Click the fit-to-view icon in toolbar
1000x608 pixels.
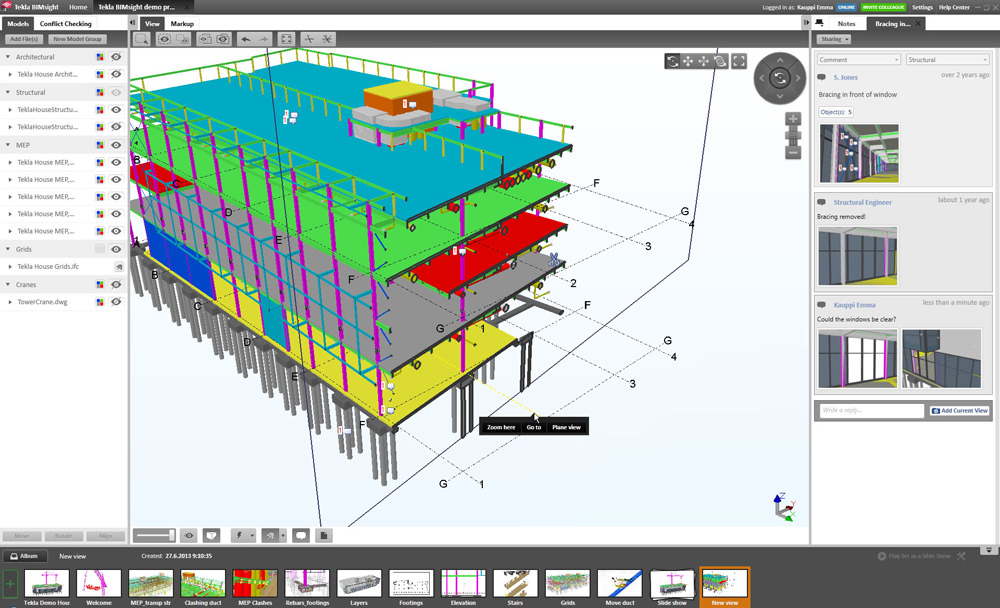tap(286, 39)
